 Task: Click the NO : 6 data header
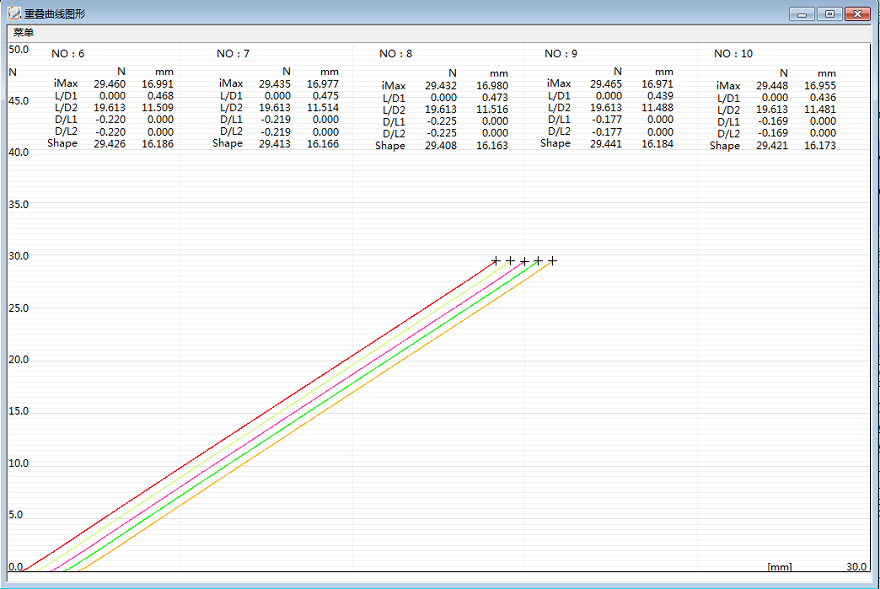click(x=68, y=53)
